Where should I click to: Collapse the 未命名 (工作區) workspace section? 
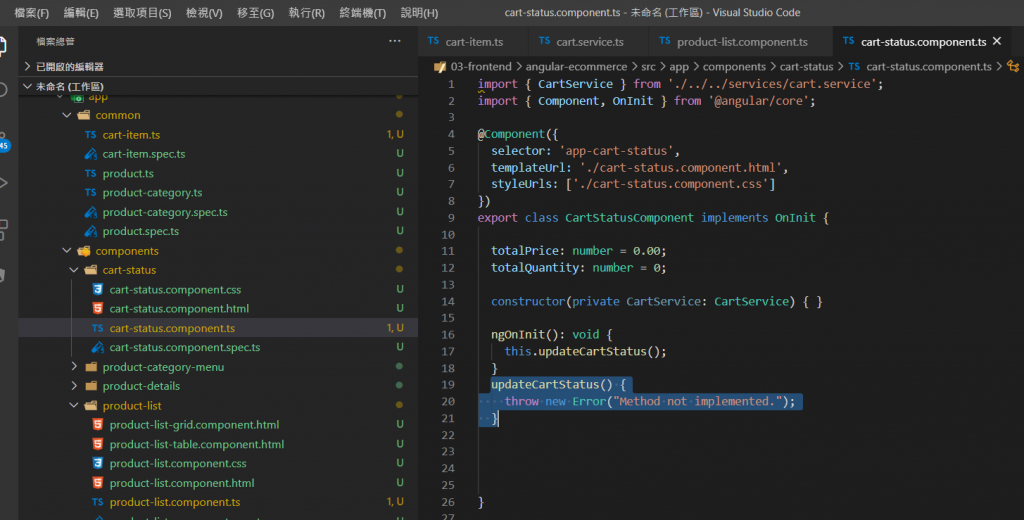point(69,87)
